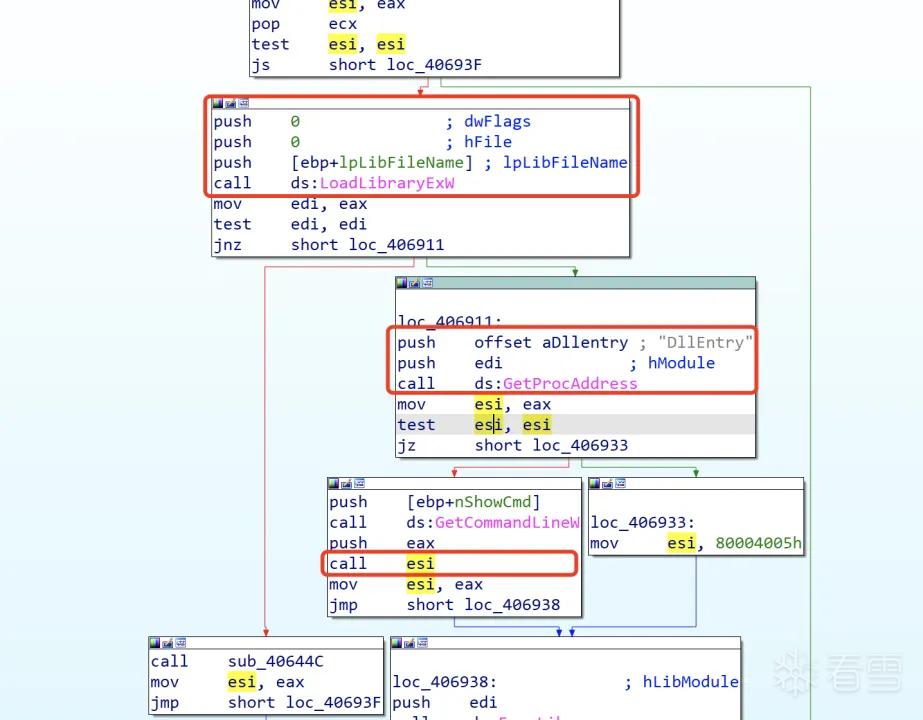Click the pencil edit icon on sub_40644C block
This screenshot has width=923, height=720.
tap(168, 642)
